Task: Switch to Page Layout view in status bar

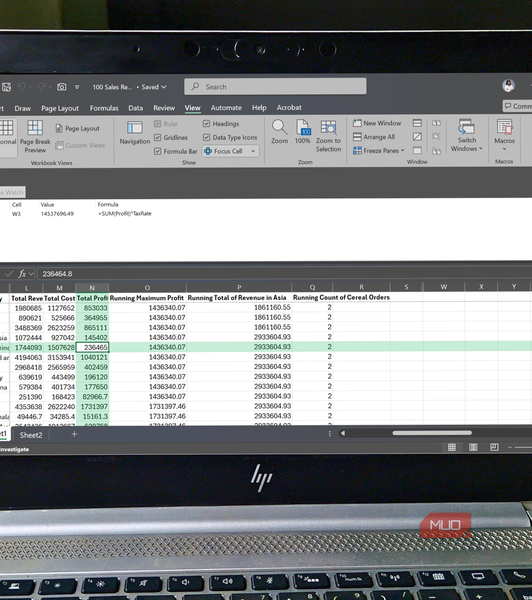Action: [473, 447]
